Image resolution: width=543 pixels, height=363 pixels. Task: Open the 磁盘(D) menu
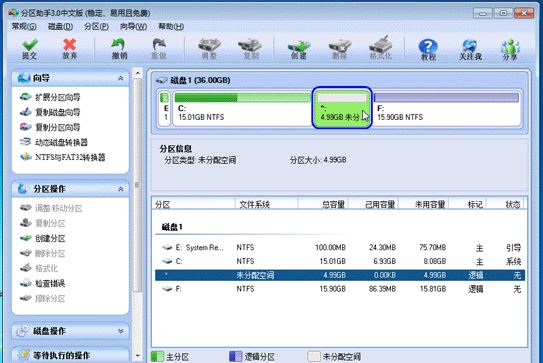(x=60, y=26)
